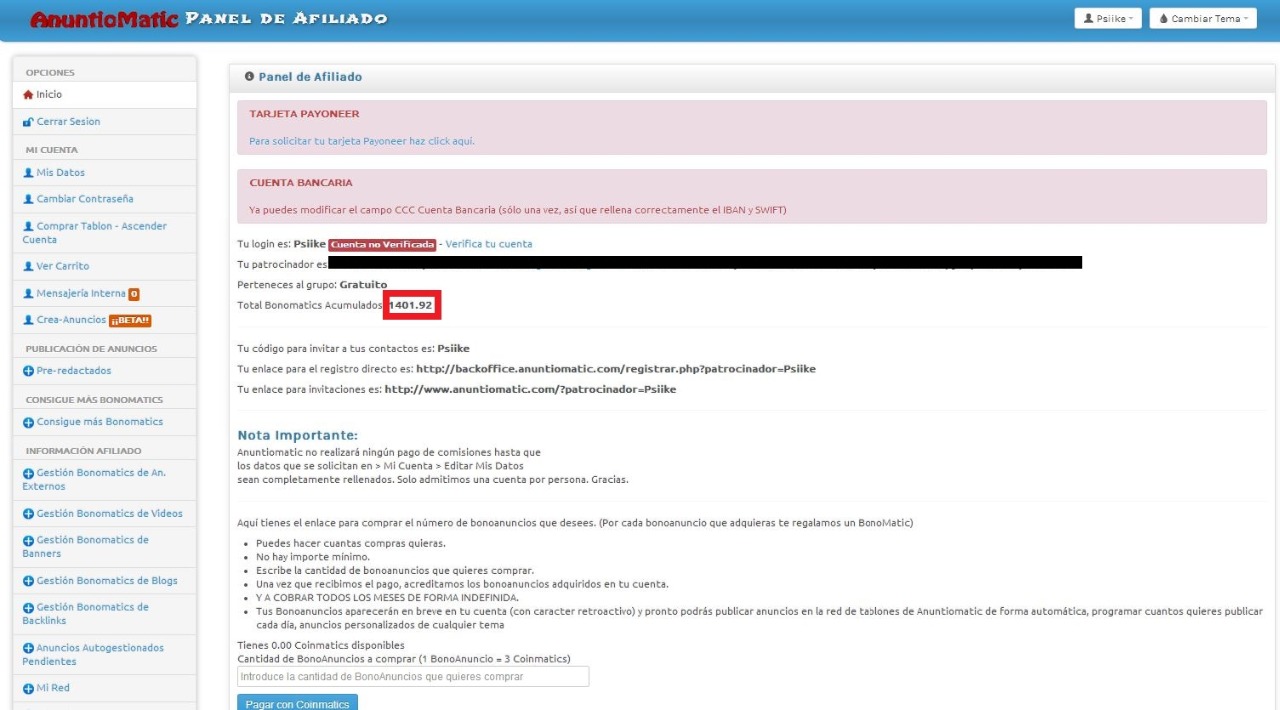Click the user icon next to Mis Datos
Viewport: 1280px width, 710px height.
click(28, 173)
